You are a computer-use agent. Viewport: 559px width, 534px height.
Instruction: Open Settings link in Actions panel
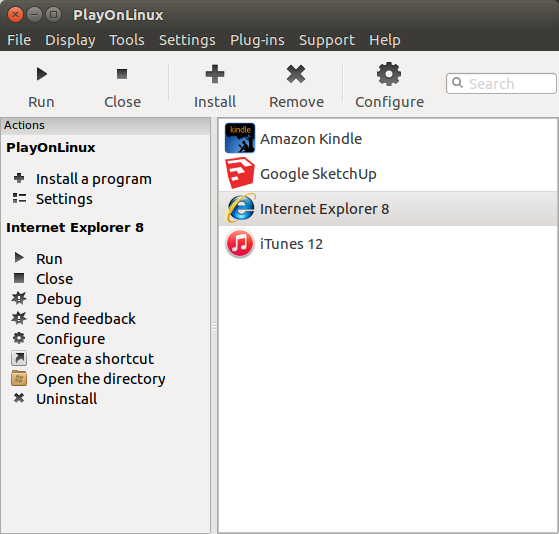[x=64, y=199]
